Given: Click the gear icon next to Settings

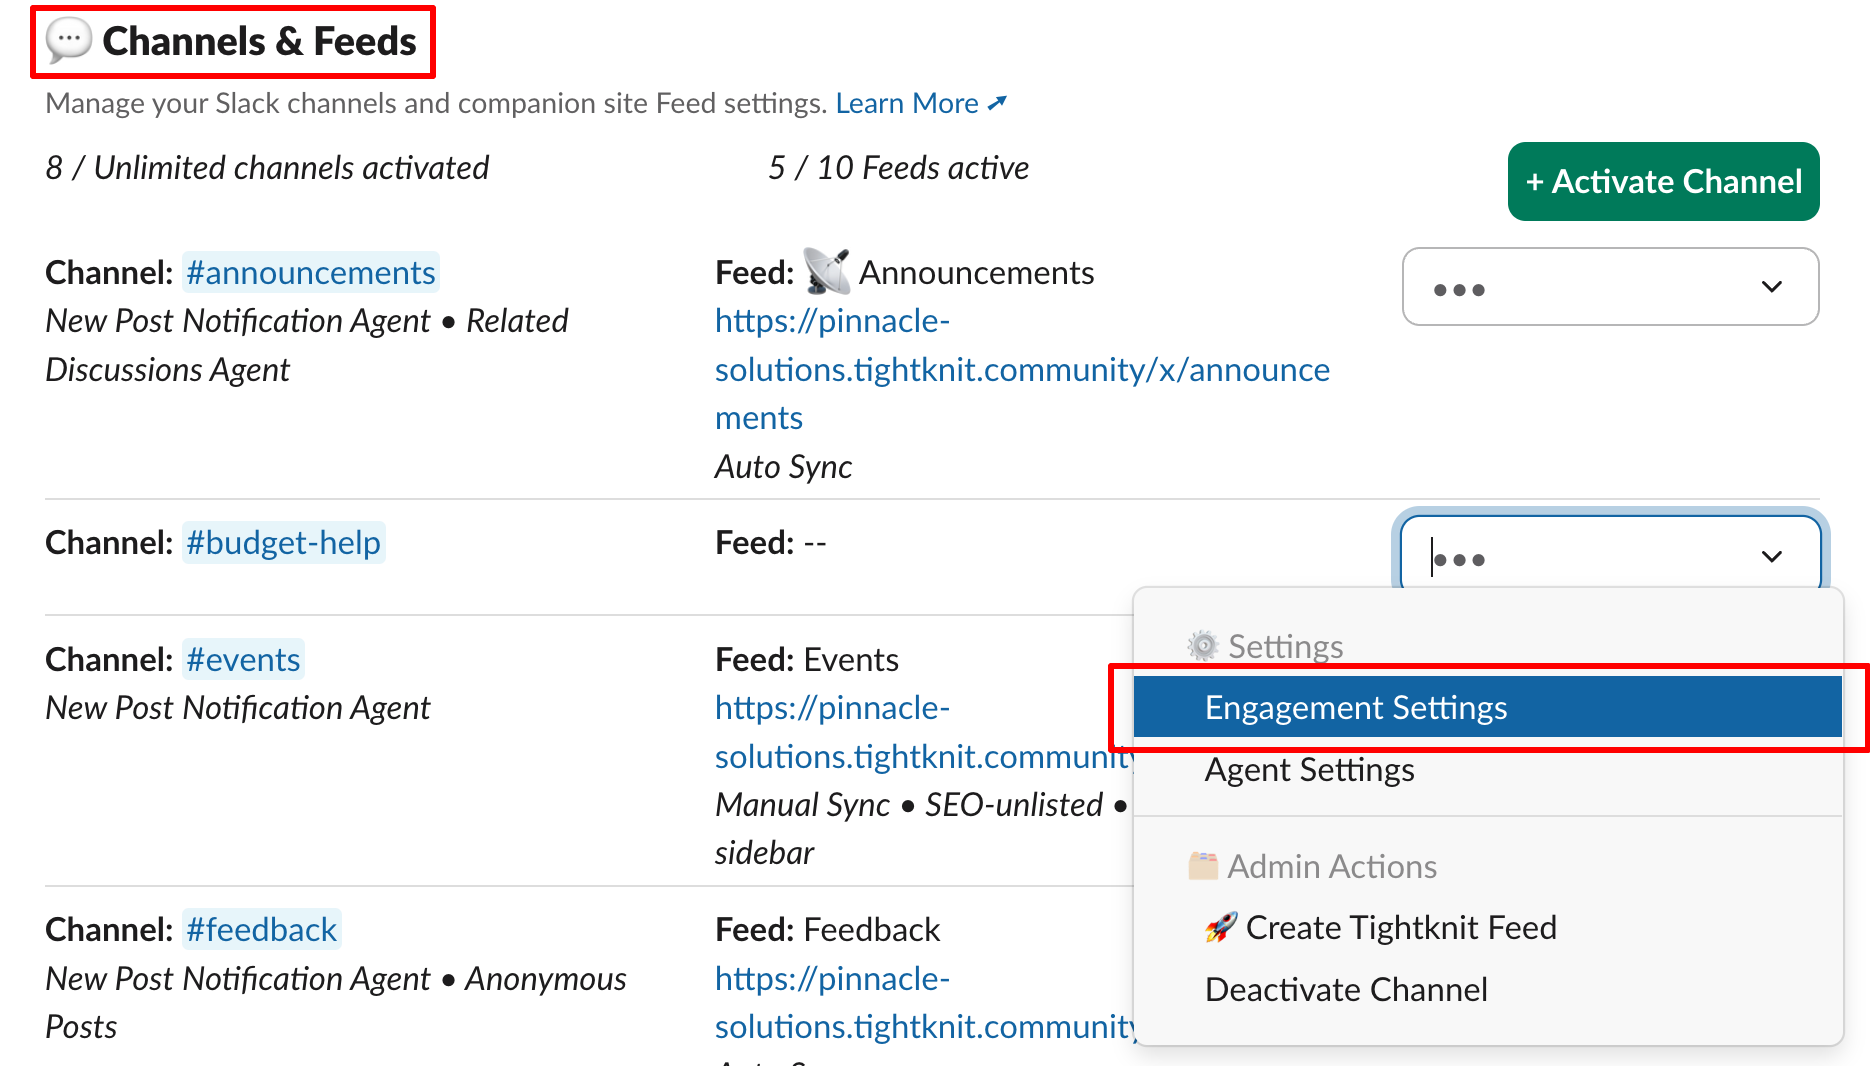Looking at the screenshot, I should coord(1203,646).
